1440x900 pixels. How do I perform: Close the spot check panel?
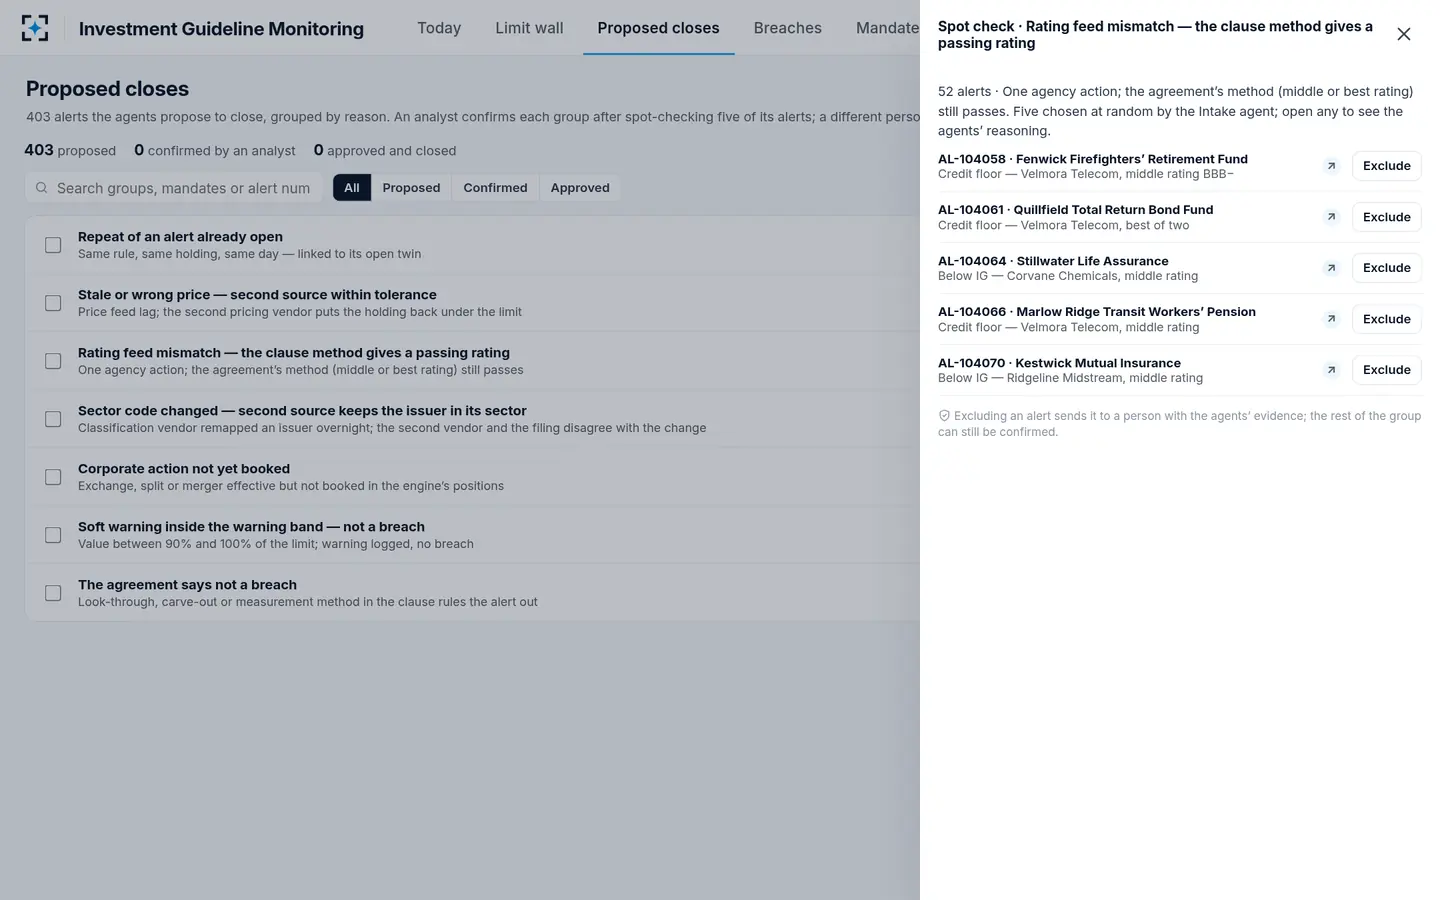pos(1404,34)
